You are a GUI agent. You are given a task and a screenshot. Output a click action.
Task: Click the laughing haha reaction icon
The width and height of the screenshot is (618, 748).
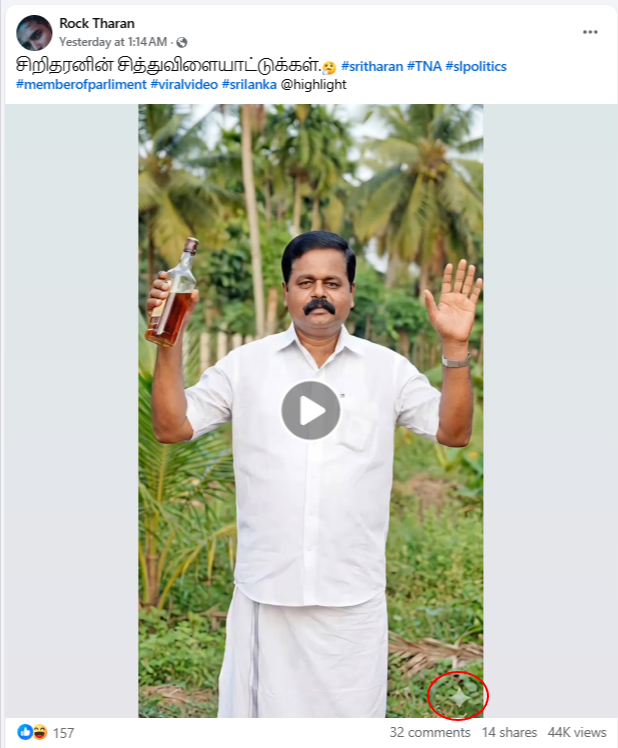coord(40,732)
